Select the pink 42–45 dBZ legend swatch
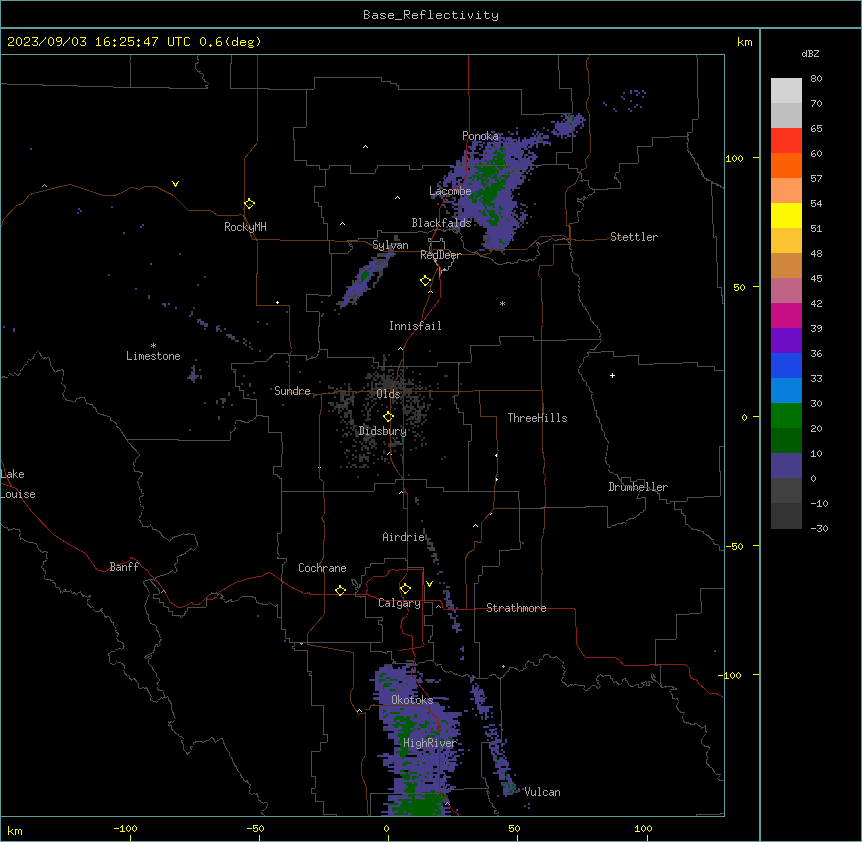Screen dimensions: 862x842 pyautogui.click(x=786, y=291)
